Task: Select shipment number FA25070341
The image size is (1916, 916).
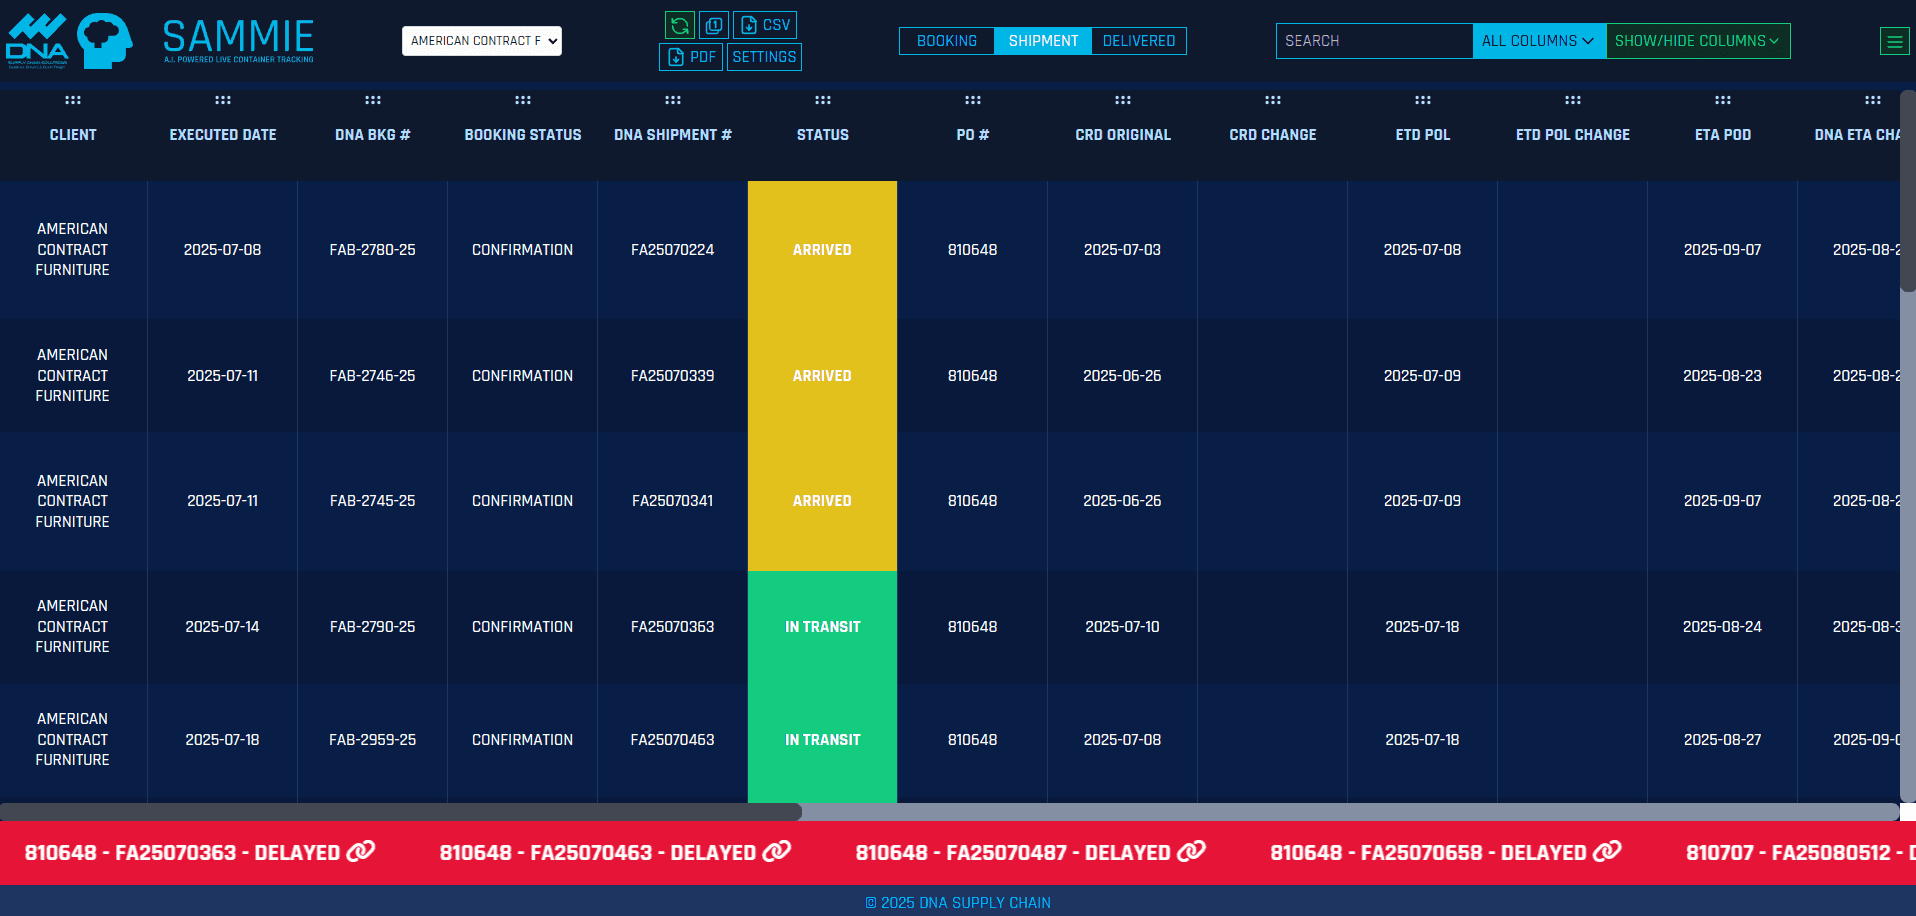Action: coord(673,501)
